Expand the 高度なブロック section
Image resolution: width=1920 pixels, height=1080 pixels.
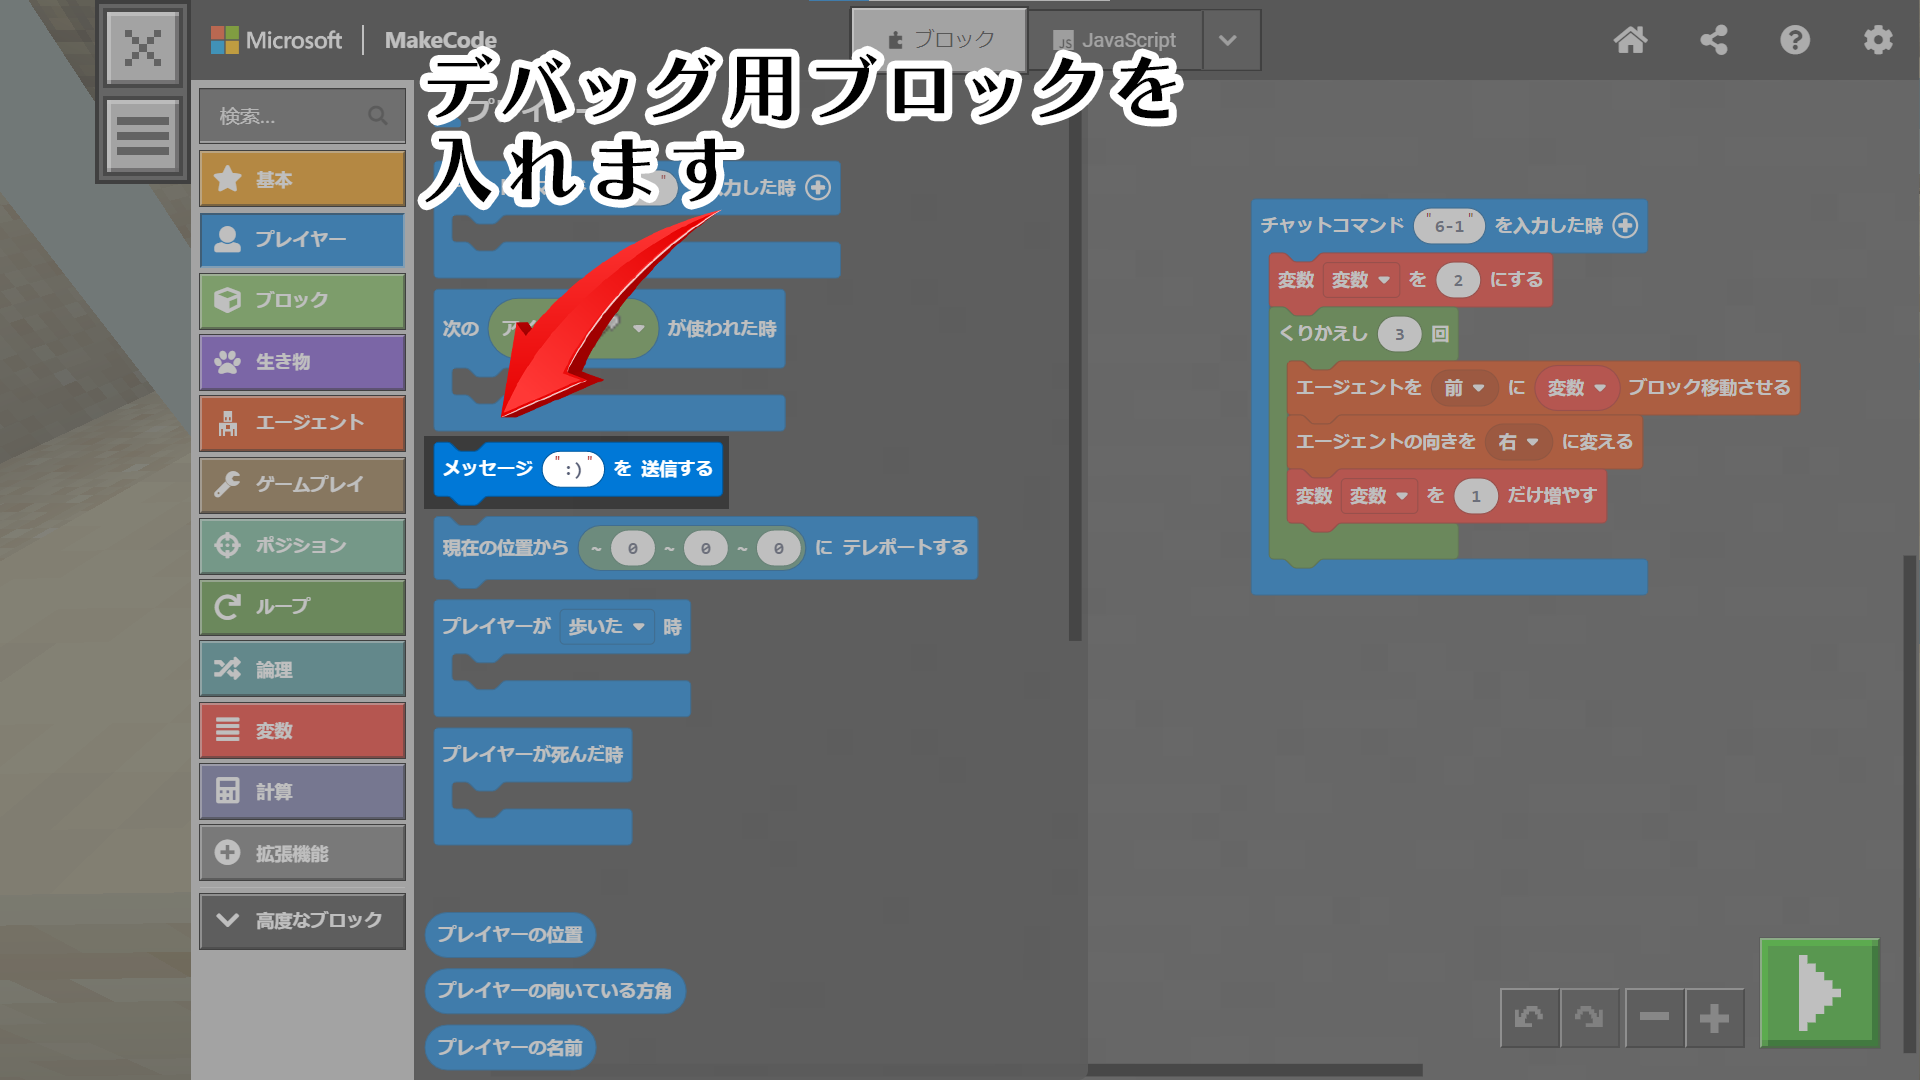coord(302,920)
